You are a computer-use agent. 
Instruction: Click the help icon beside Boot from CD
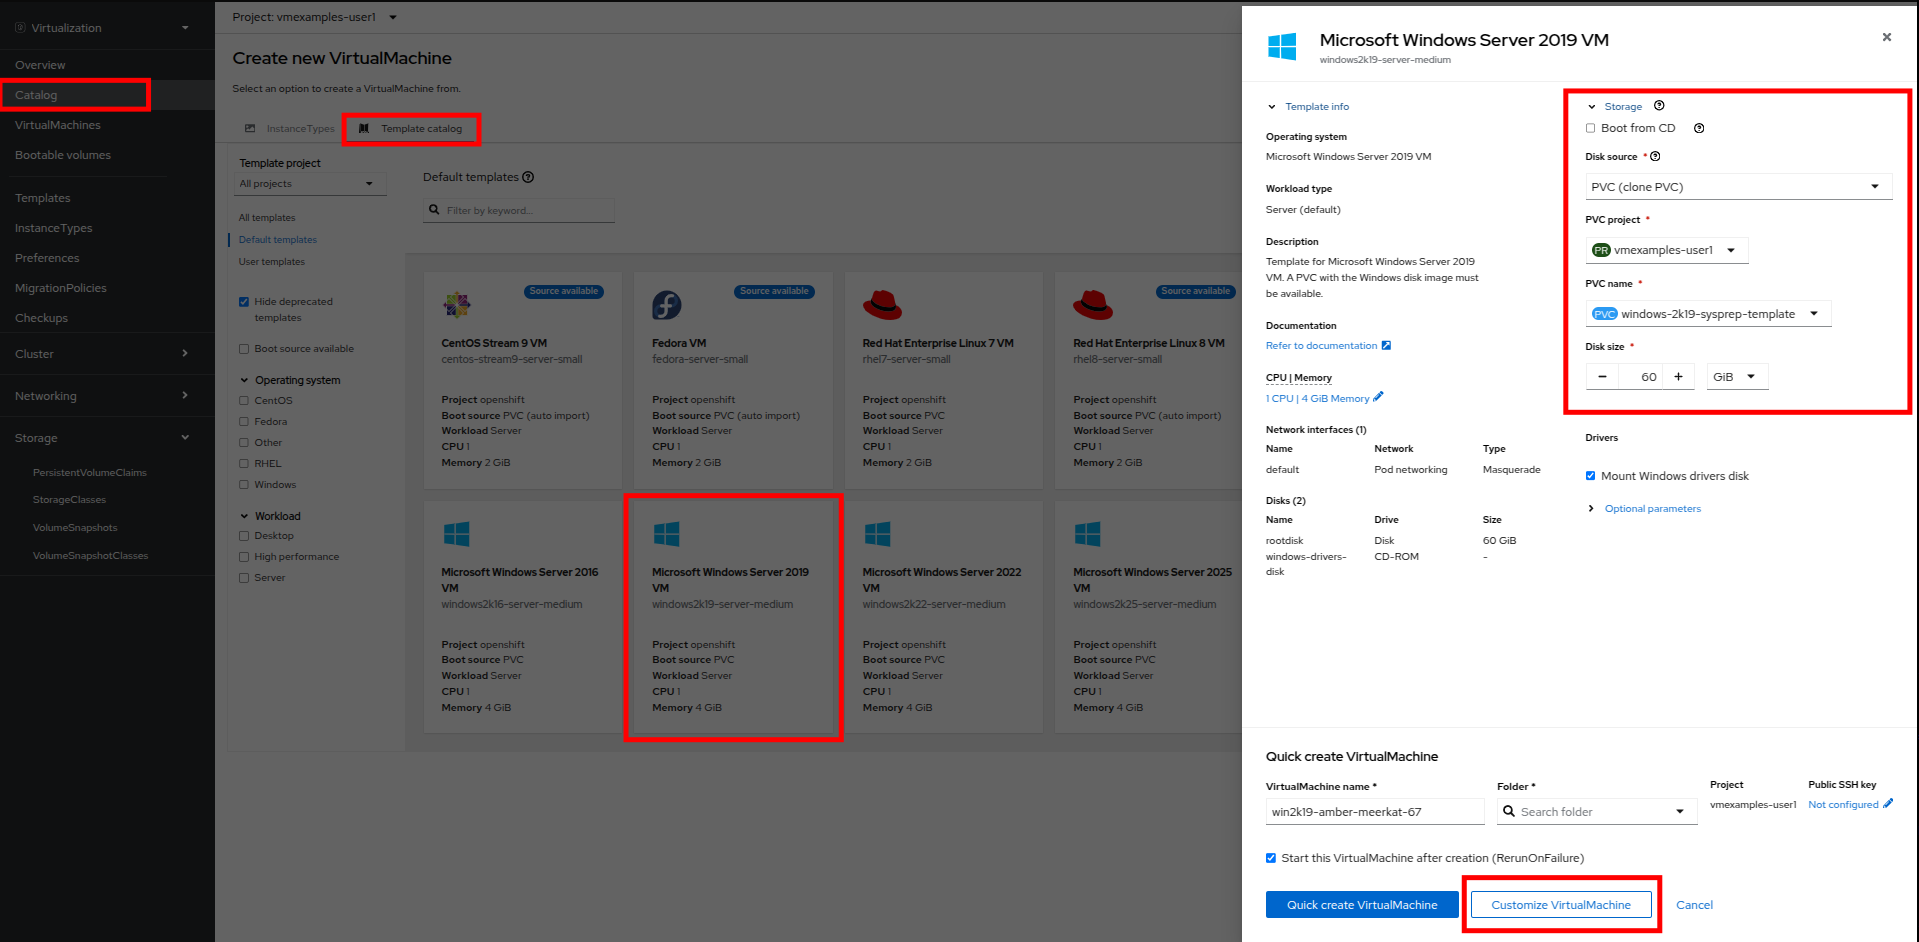(1699, 128)
